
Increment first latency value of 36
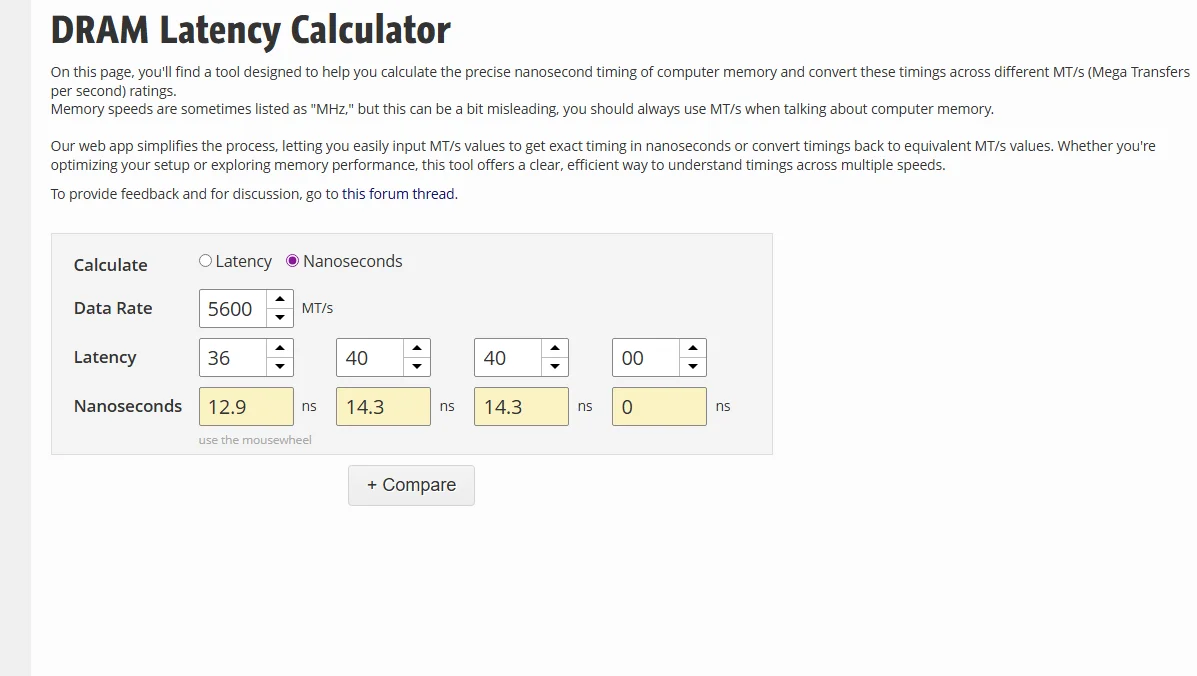280,348
